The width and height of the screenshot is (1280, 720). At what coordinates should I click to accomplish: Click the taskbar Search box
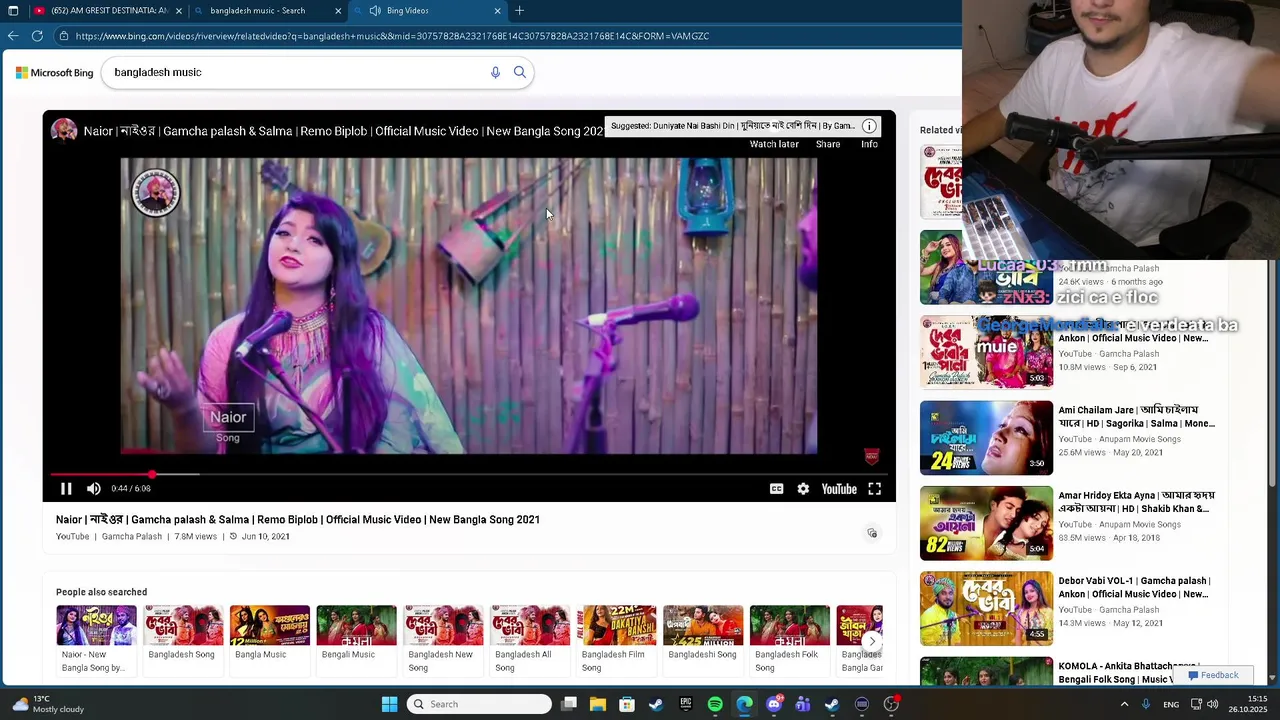pos(480,704)
